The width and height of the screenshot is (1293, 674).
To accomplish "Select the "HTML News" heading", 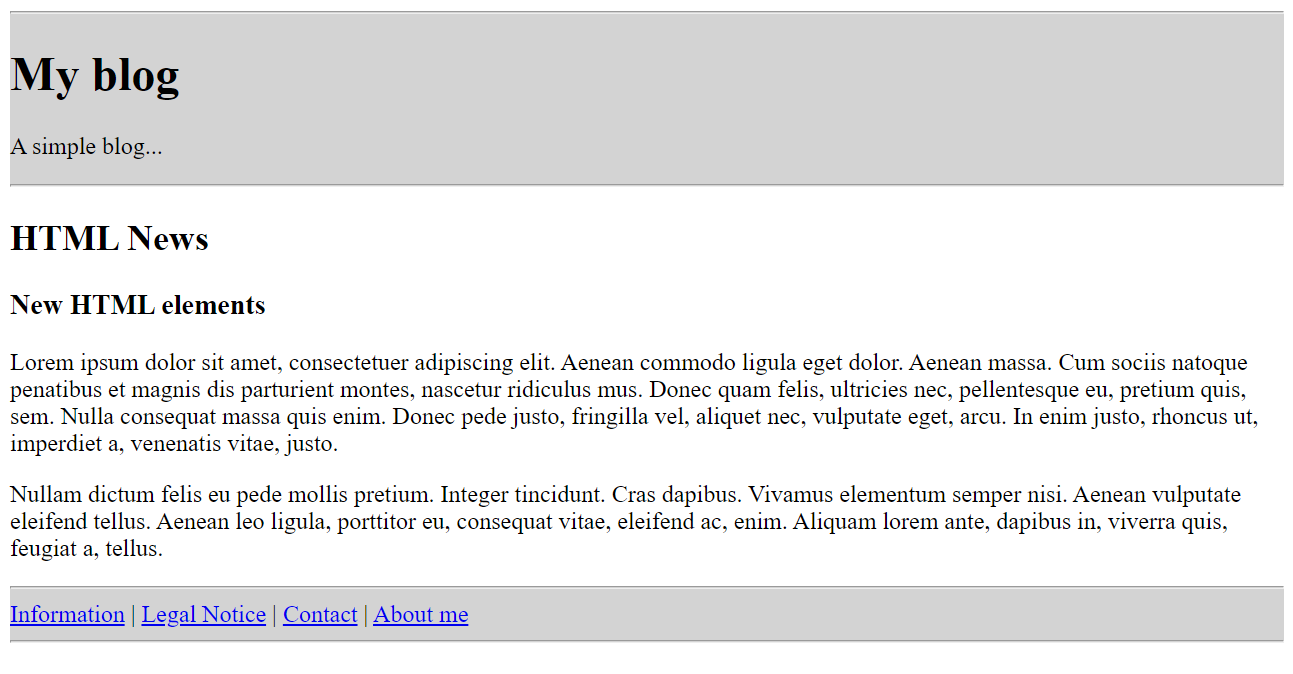I will coord(109,239).
